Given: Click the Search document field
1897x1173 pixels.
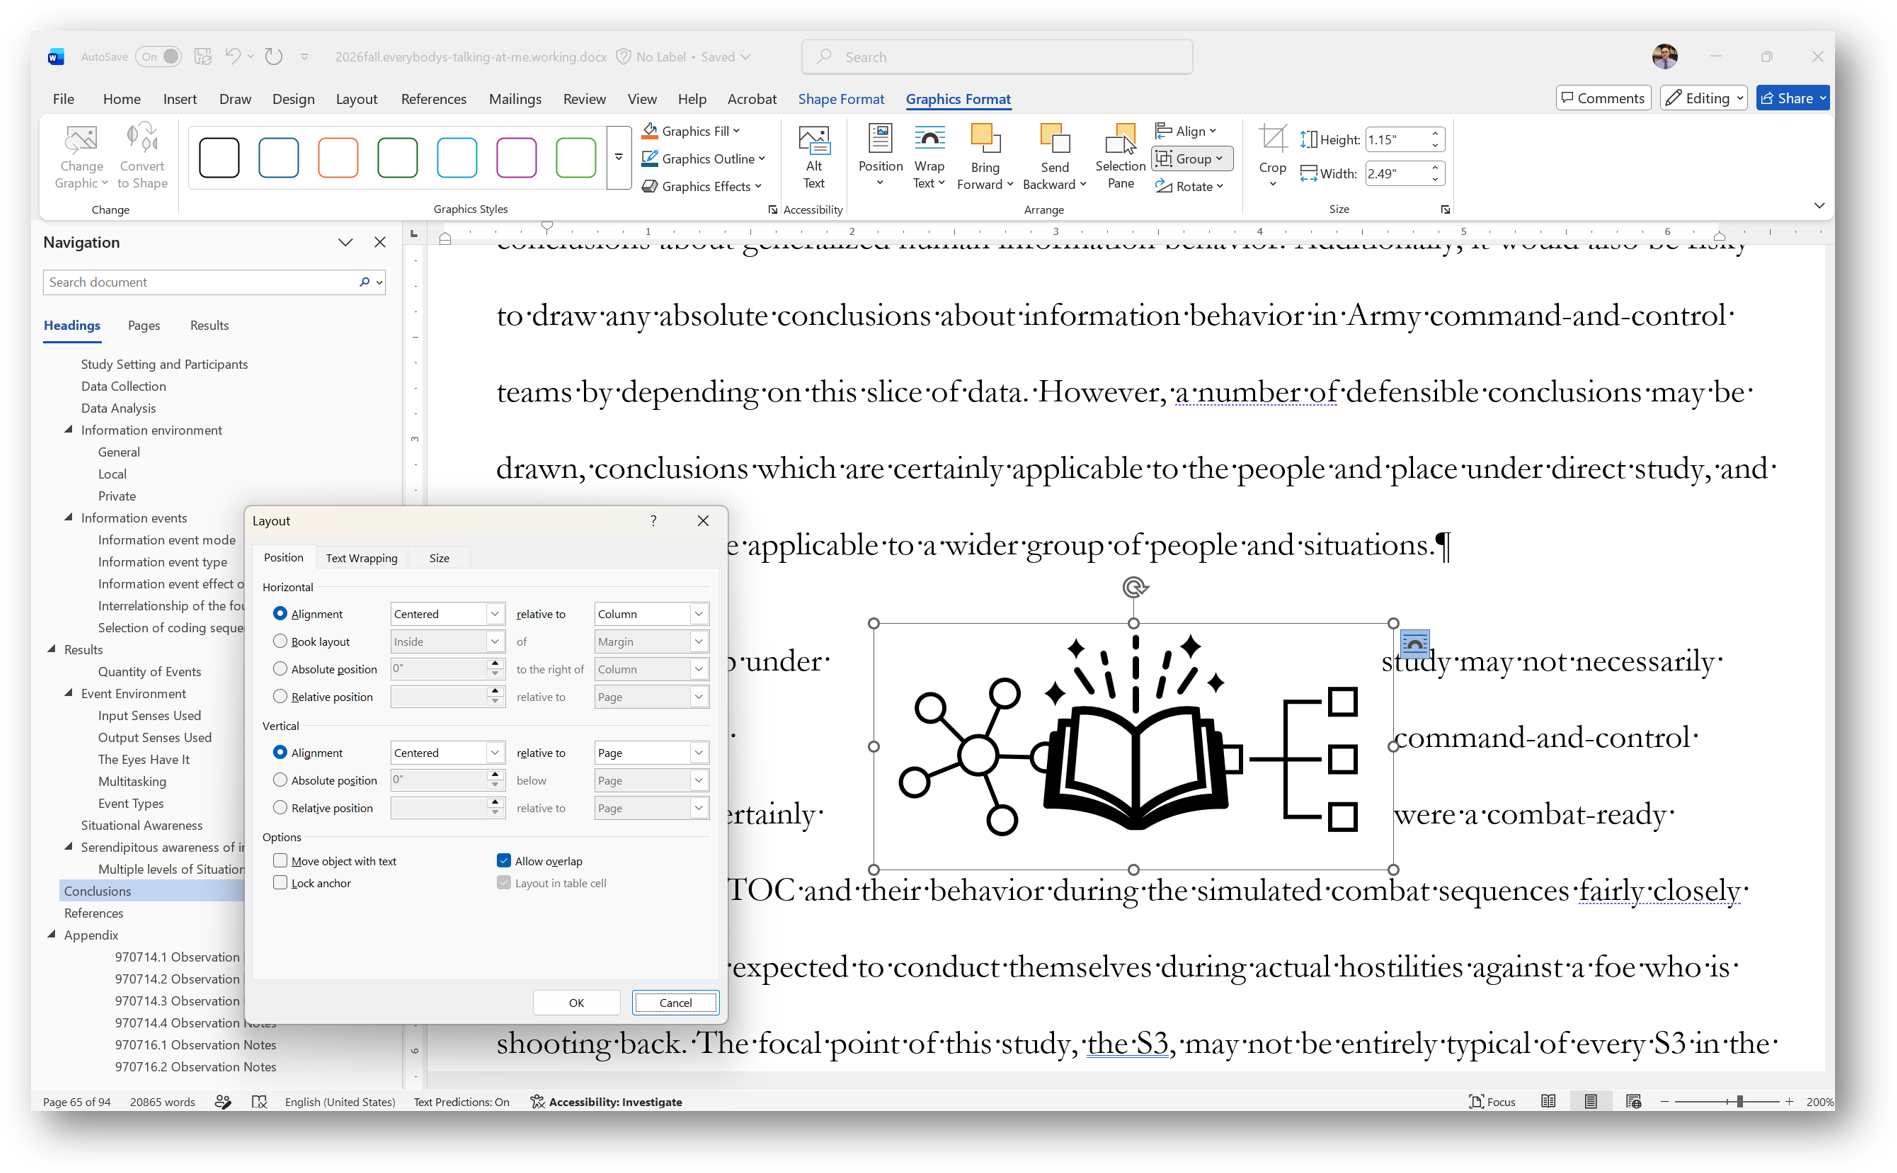Looking at the screenshot, I should tap(200, 283).
